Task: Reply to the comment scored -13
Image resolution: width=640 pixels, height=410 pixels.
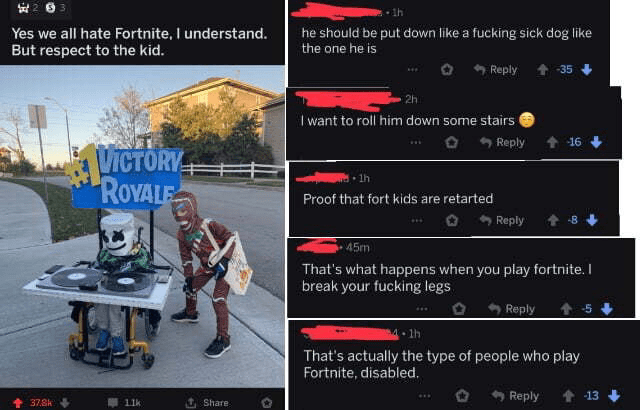Action: click(516, 396)
